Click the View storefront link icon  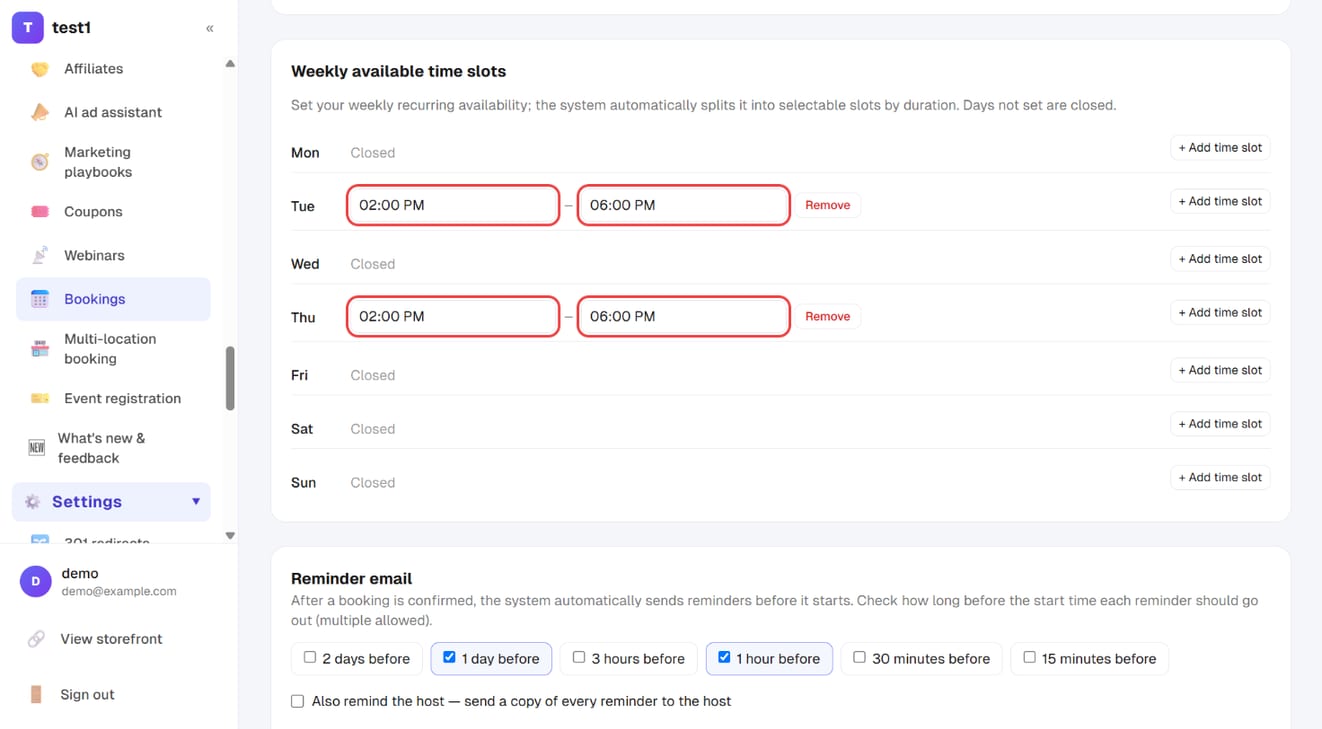tap(36, 639)
